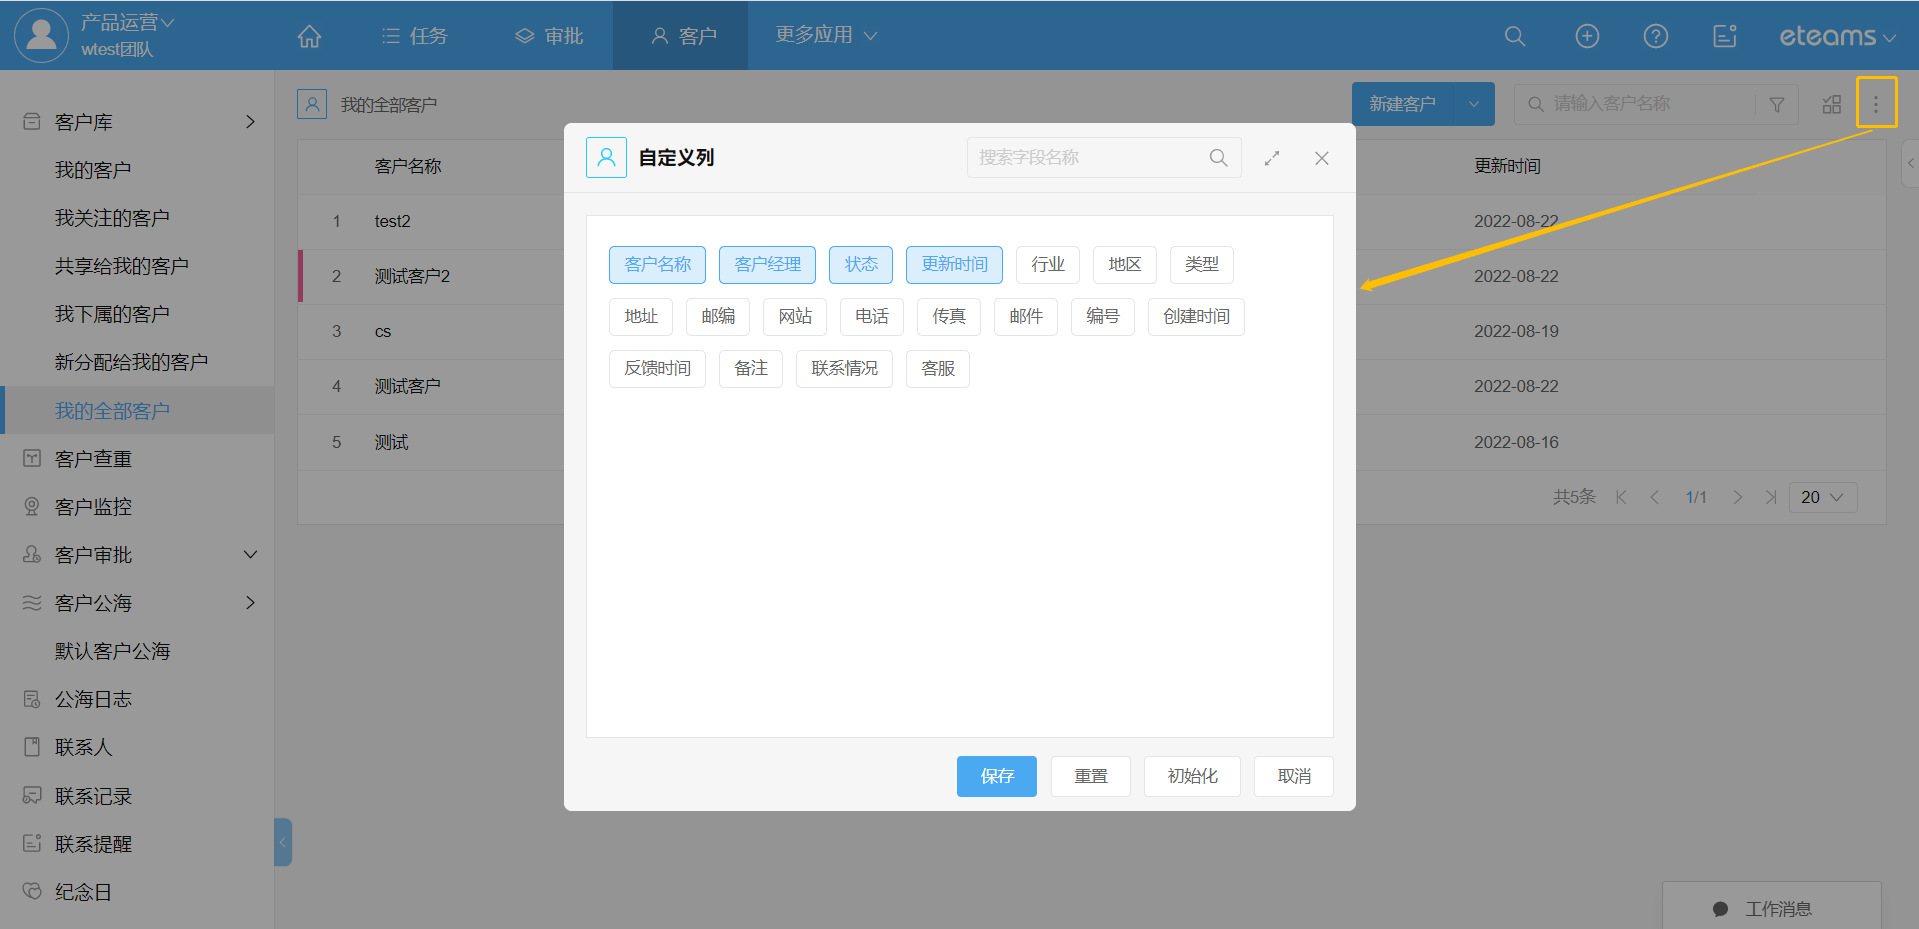
Task: Open the 更多应用 dropdown menu
Action: [x=825, y=35]
